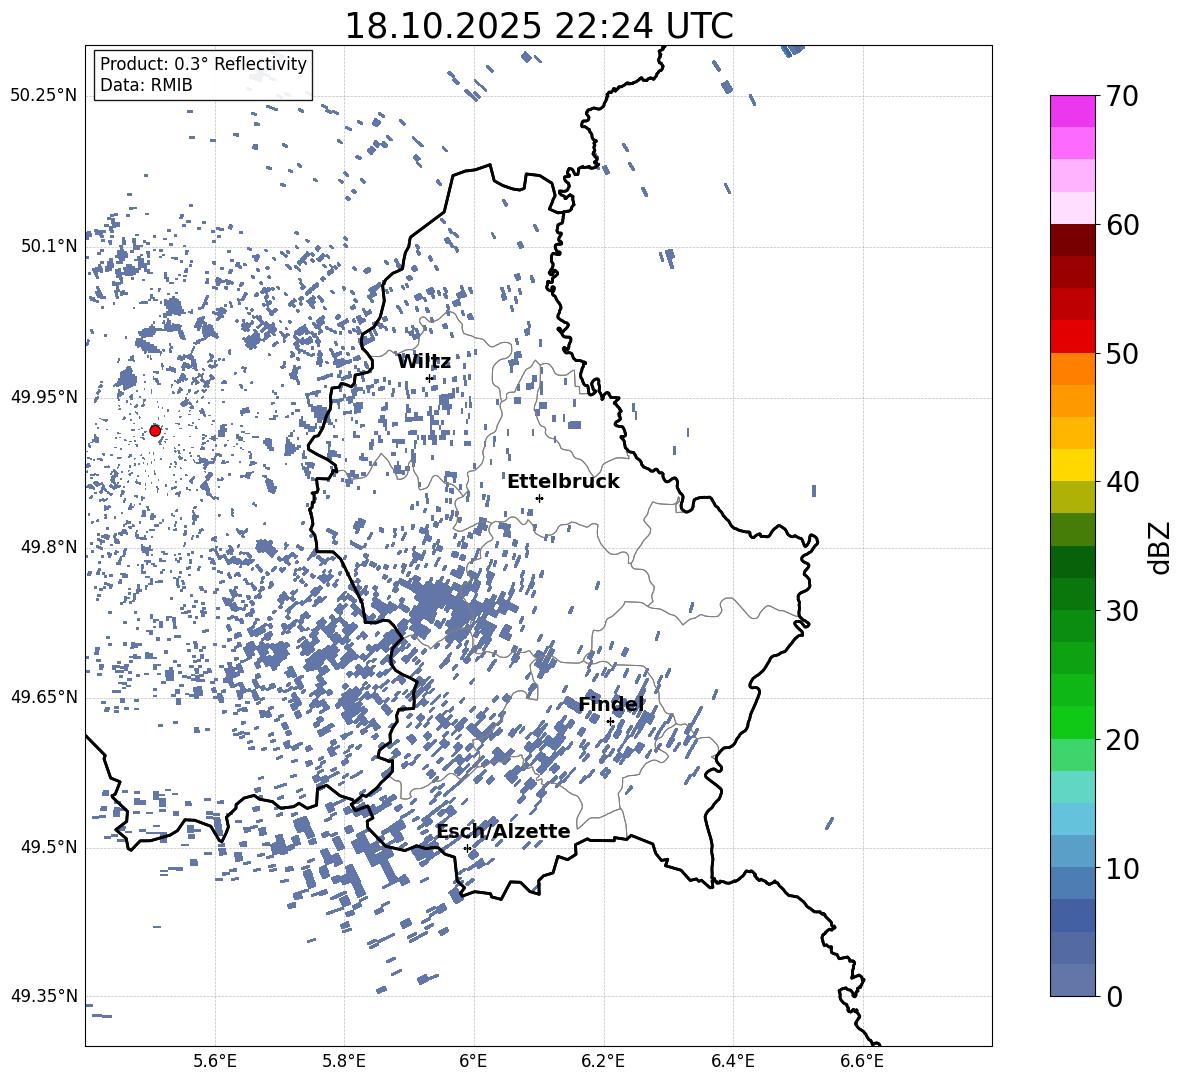Click the 30 tick on the colorbar

1121,611
